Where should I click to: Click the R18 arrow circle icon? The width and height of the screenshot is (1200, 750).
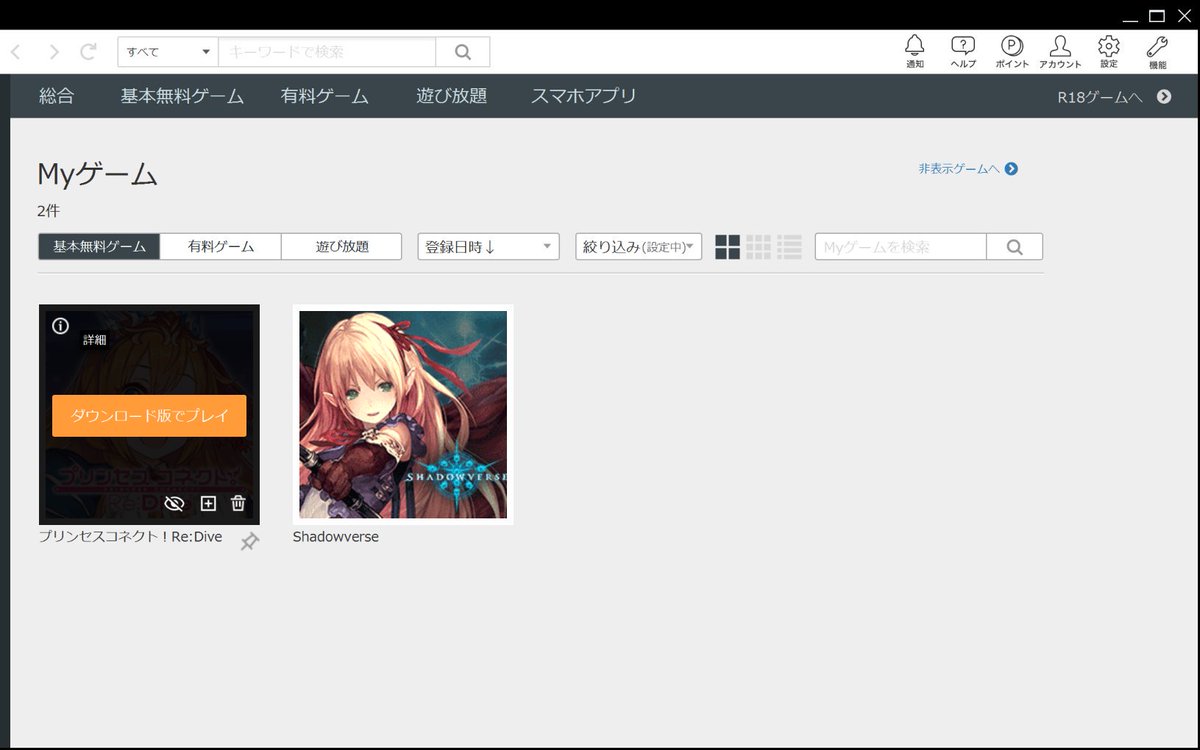pyautogui.click(x=1164, y=97)
